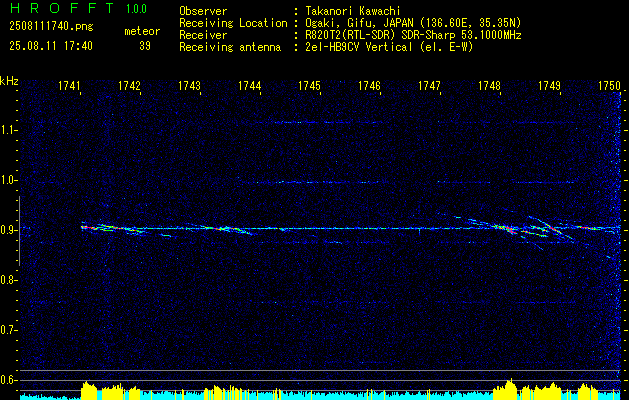This screenshot has height=400, width=629.
Task: Click the 1.1 kHz axis label
Action: pyautogui.click(x=6, y=130)
